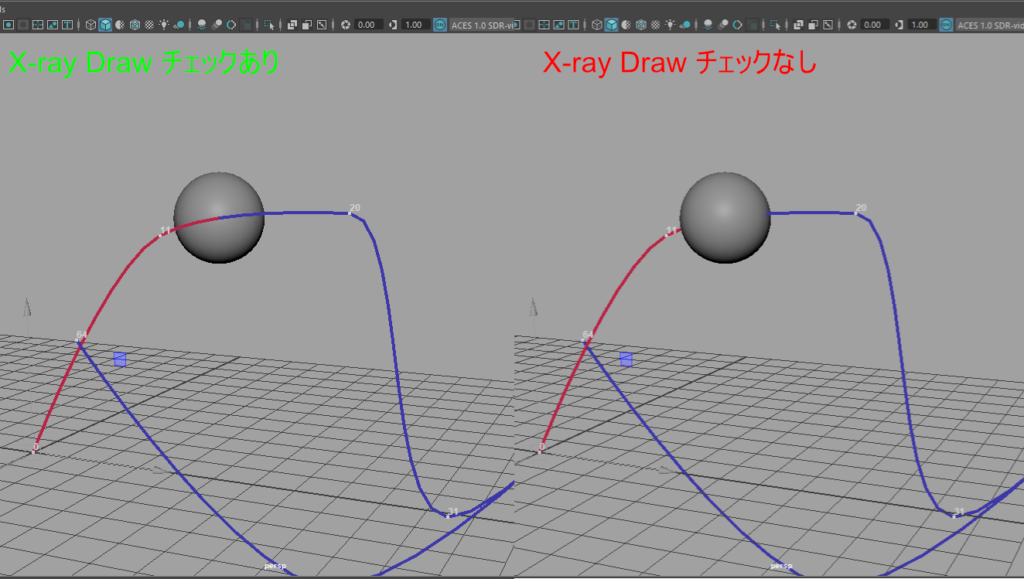Toggle color management button in right viewport toolbar
The height and width of the screenshot is (579, 1024).
click(x=945, y=24)
